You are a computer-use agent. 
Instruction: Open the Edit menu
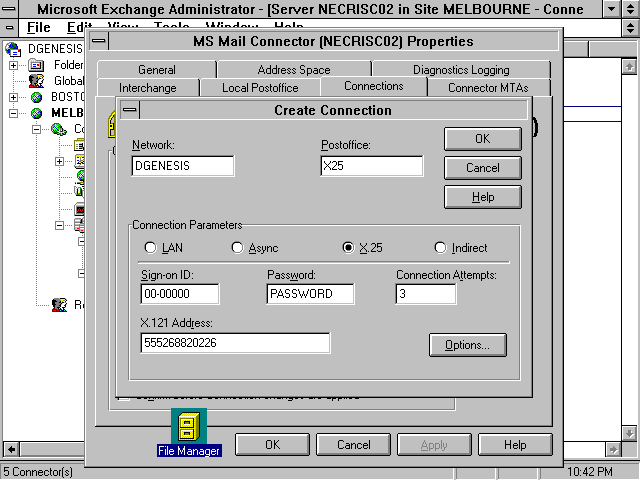(x=77, y=27)
